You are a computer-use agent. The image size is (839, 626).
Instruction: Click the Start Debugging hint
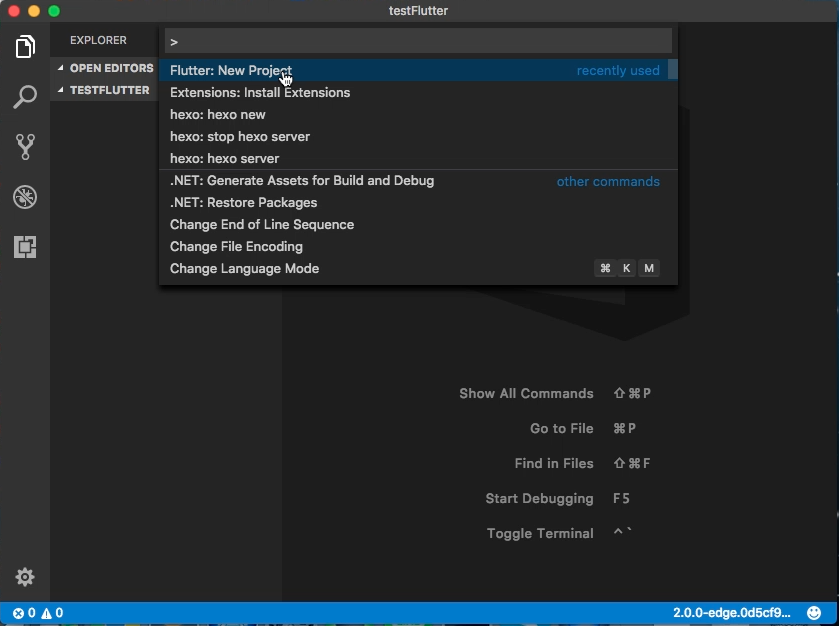point(539,499)
